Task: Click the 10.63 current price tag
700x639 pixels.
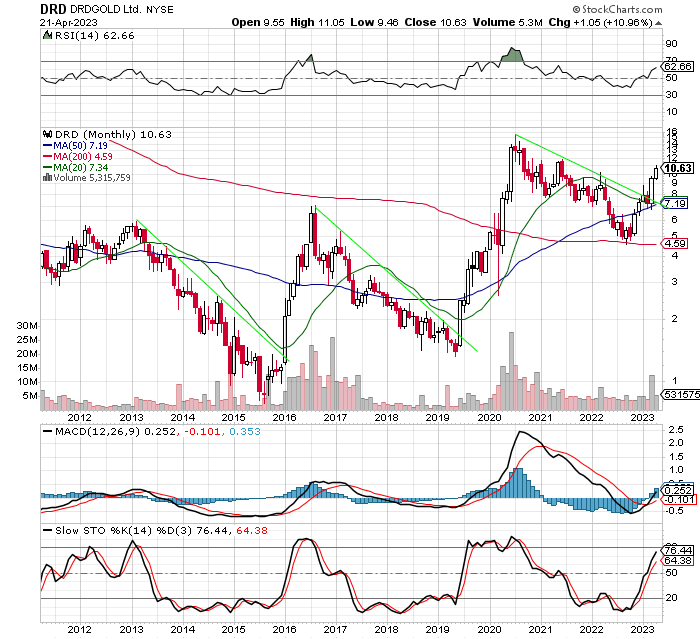Action: coord(678,169)
